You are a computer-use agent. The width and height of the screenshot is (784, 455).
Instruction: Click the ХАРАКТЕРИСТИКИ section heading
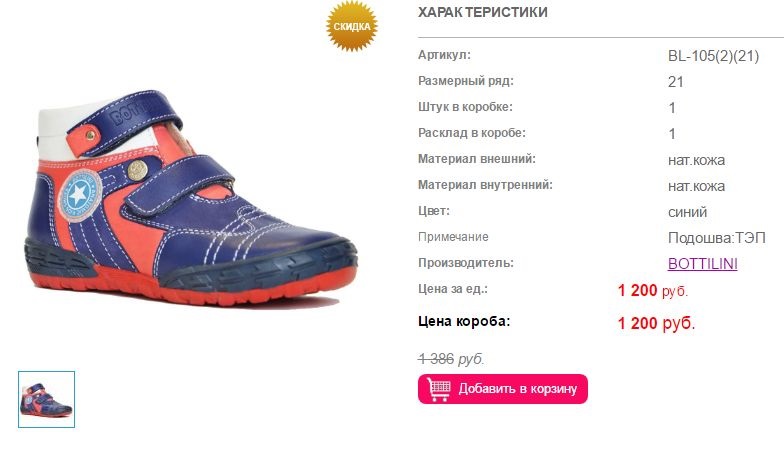482,12
